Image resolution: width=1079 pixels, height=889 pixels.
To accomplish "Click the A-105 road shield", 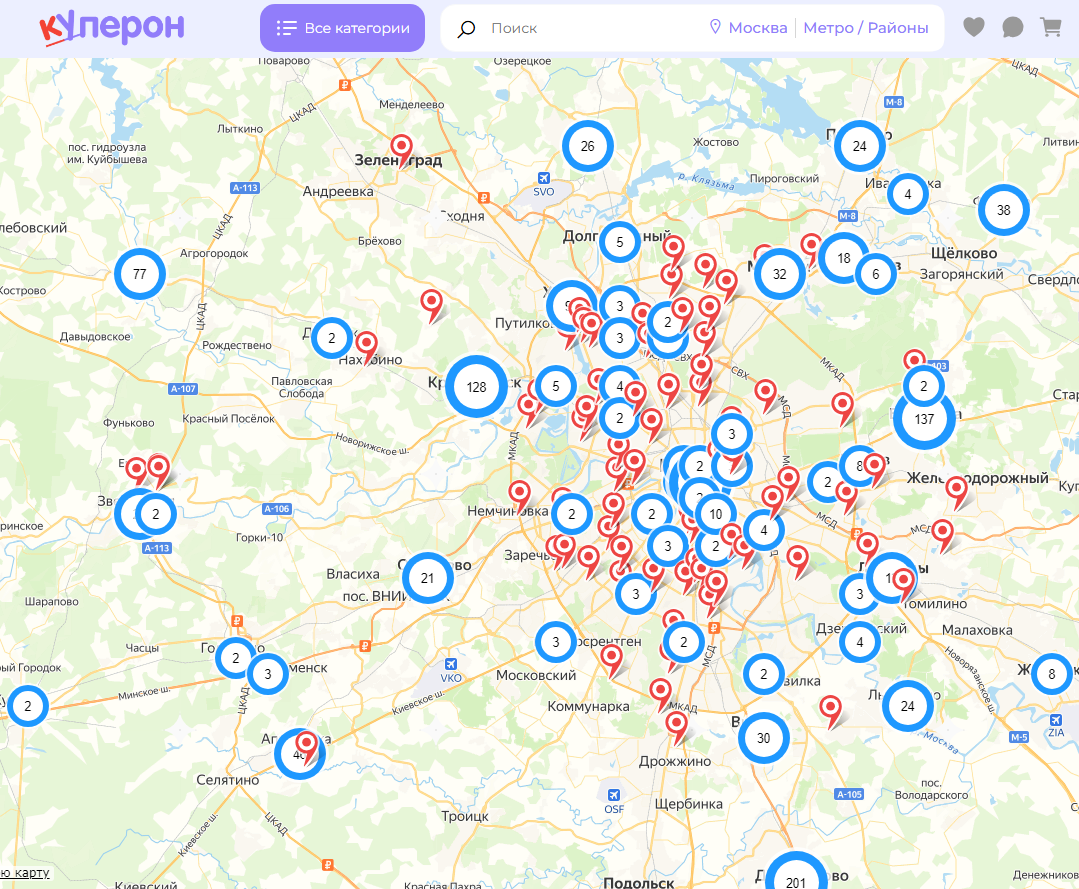I will [x=849, y=794].
